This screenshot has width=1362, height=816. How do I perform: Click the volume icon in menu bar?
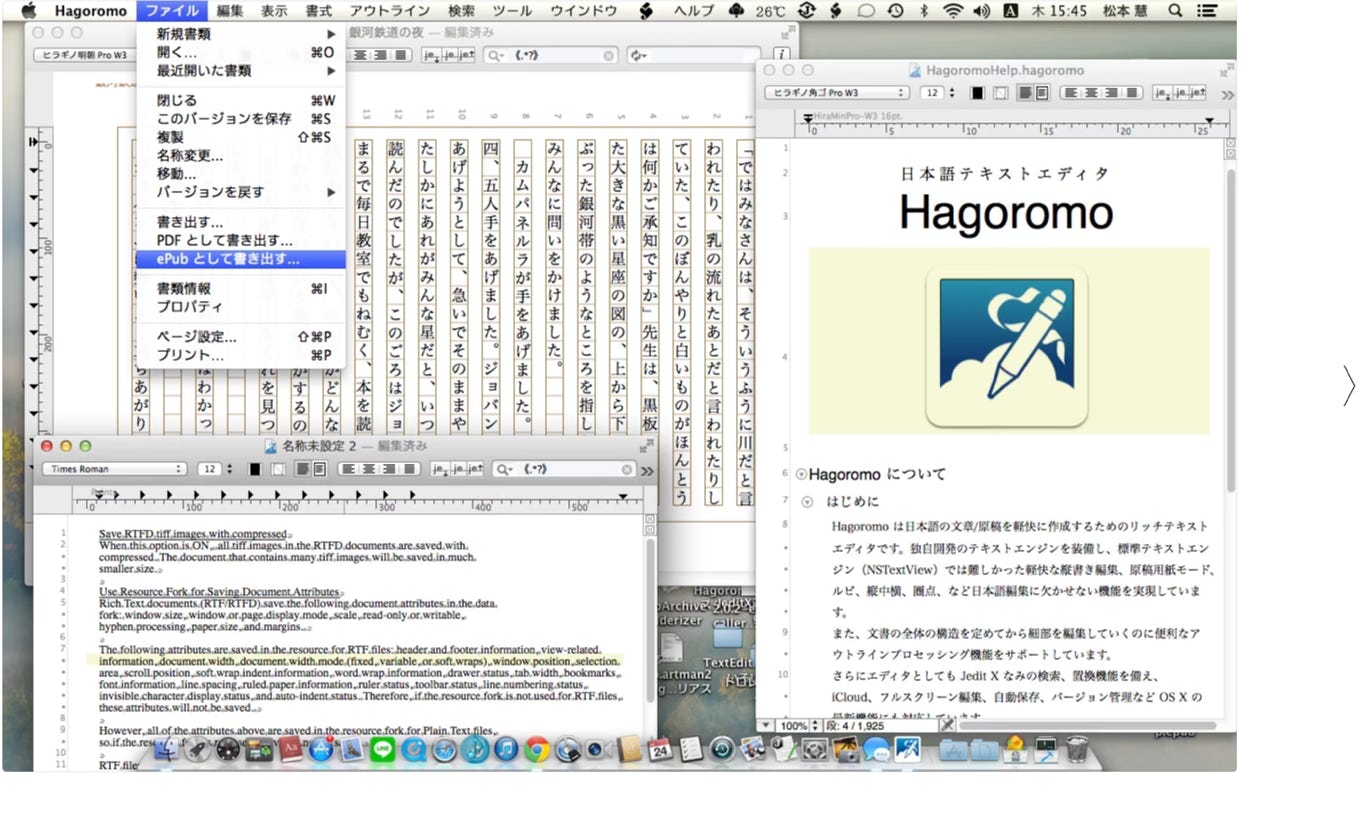[981, 11]
